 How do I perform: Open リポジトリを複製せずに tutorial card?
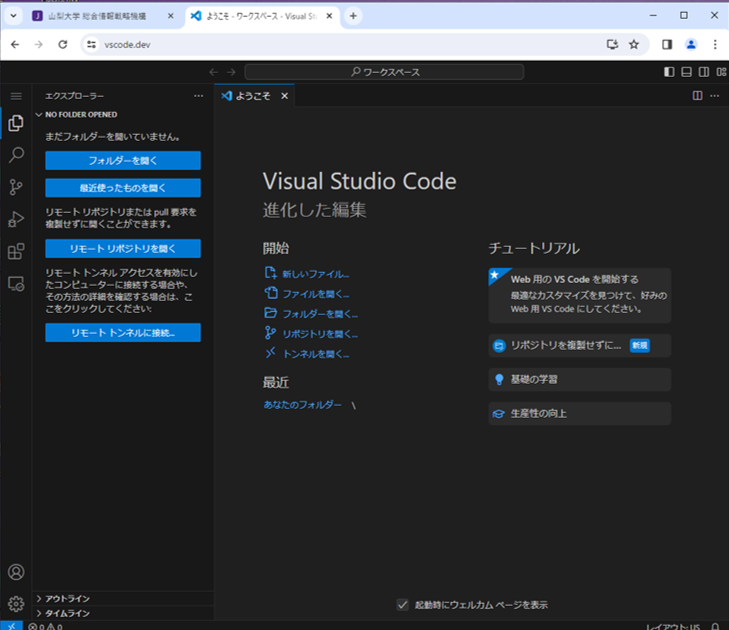coord(580,345)
